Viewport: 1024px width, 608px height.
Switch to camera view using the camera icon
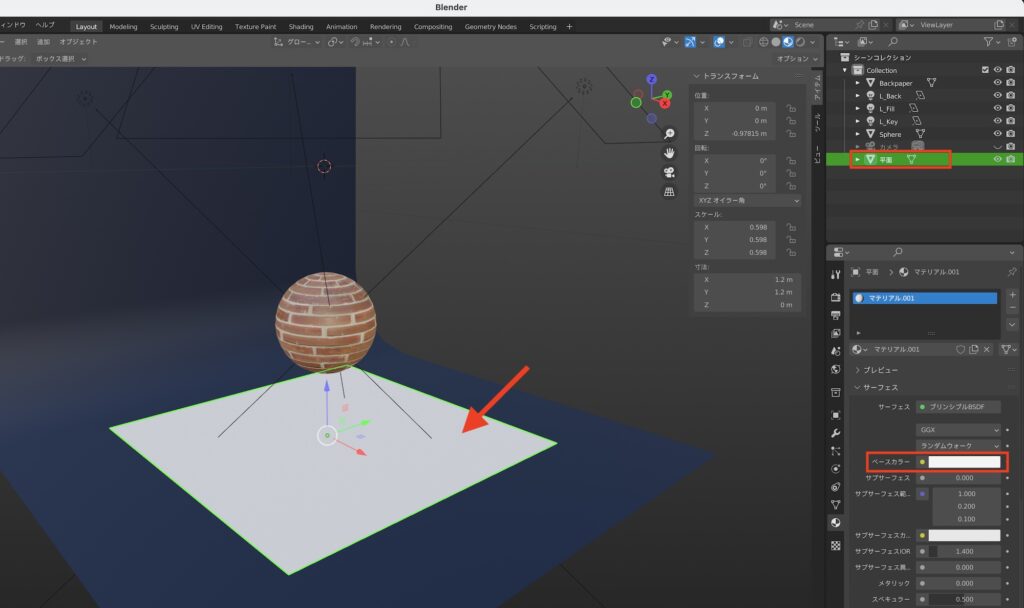[x=668, y=172]
